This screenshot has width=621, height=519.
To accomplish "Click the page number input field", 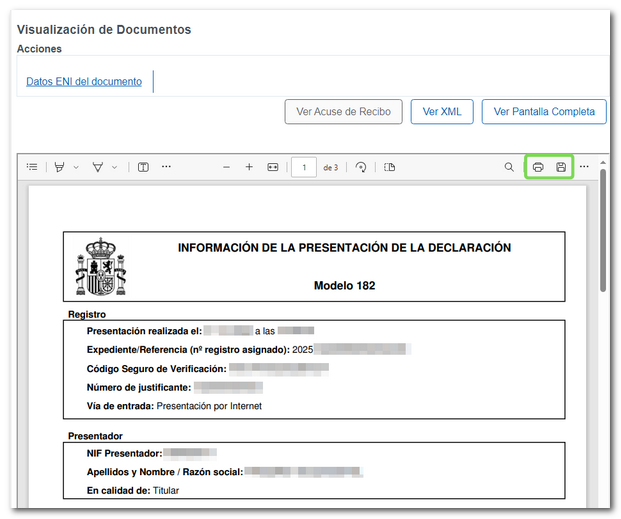I will point(304,167).
